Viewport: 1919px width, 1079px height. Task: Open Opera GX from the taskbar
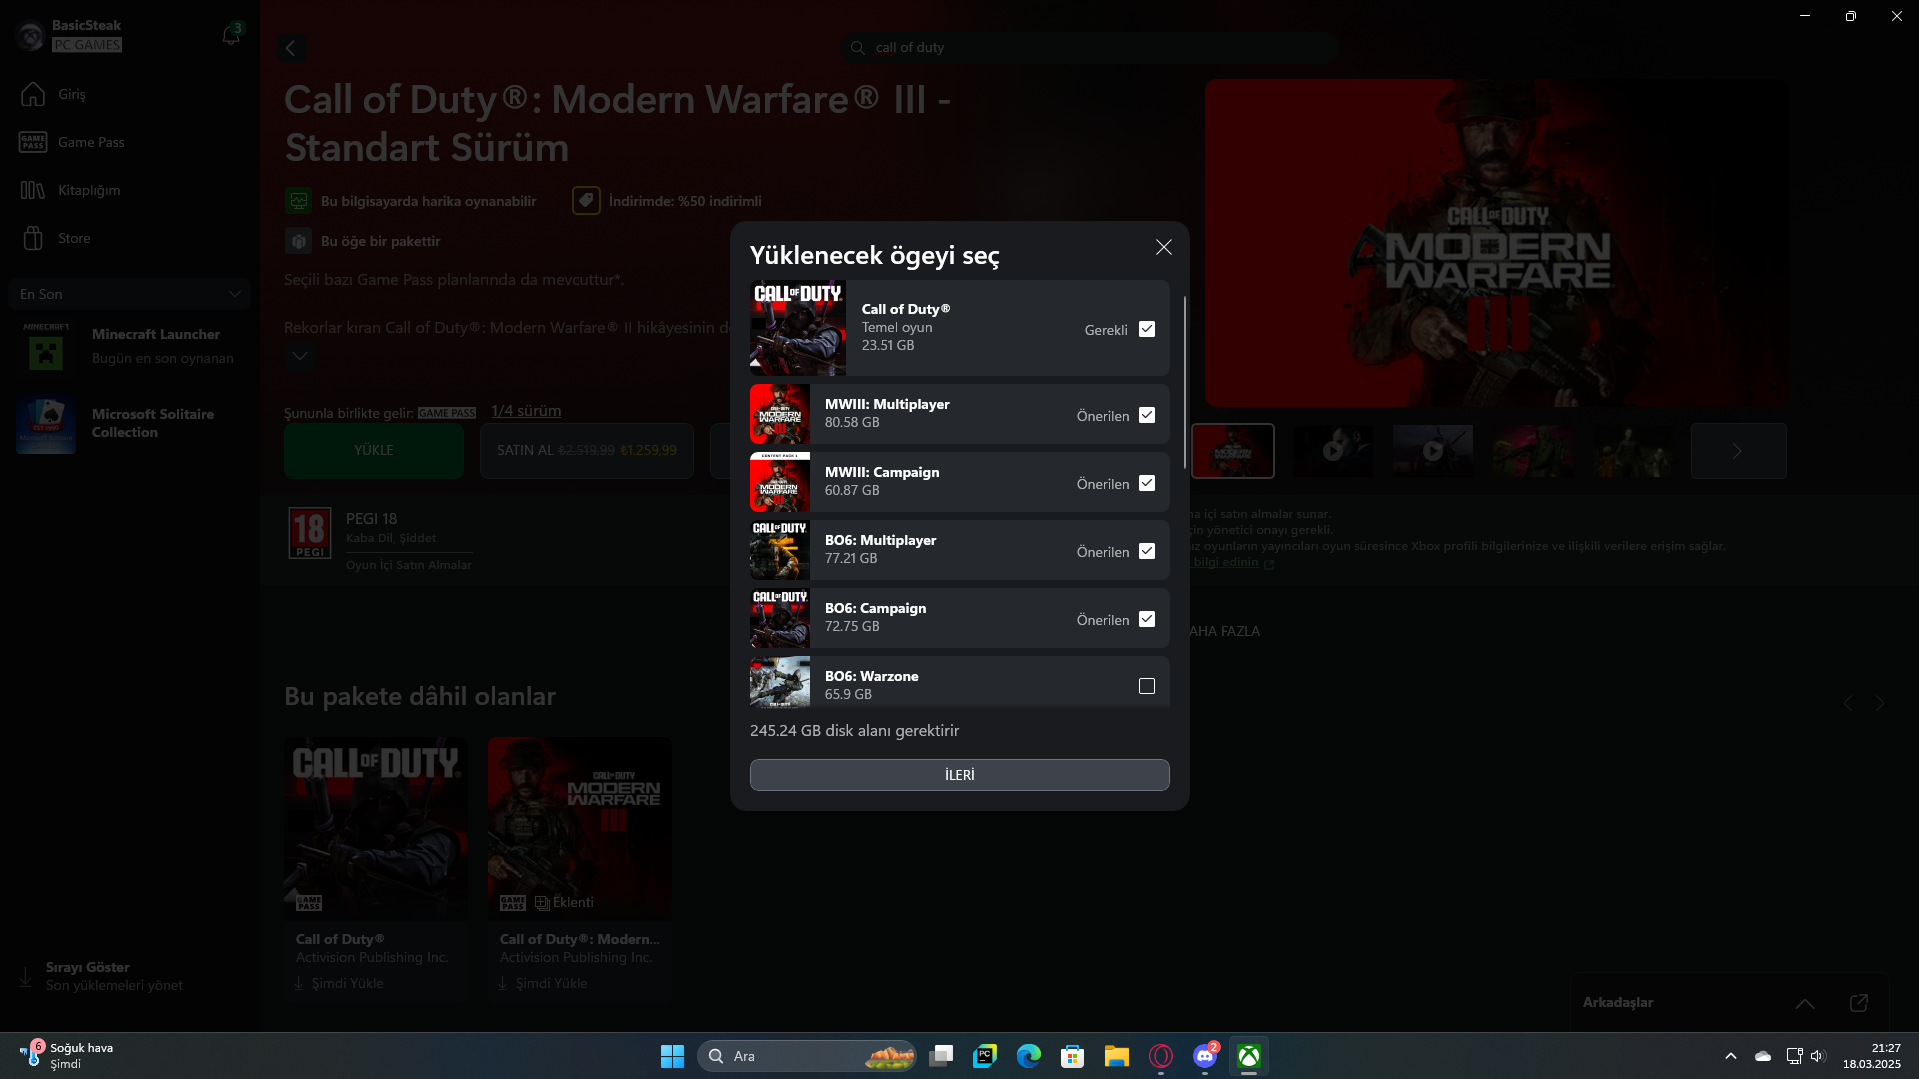click(x=1161, y=1056)
